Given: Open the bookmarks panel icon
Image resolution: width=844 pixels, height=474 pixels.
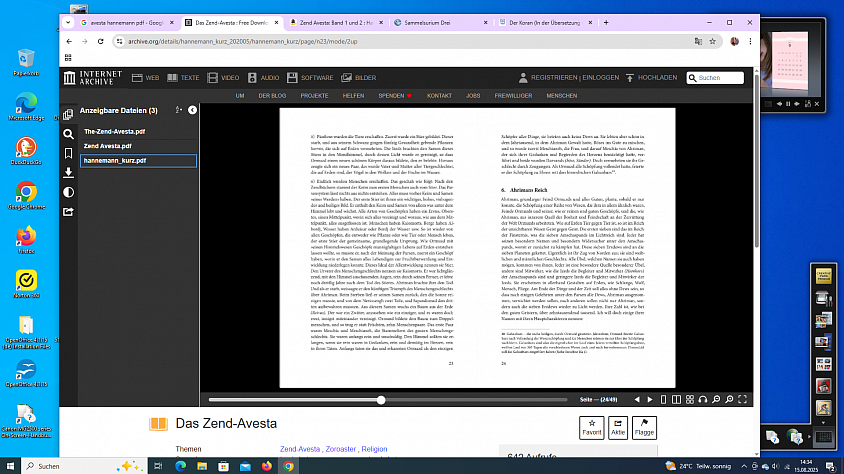Looking at the screenshot, I should [68, 153].
